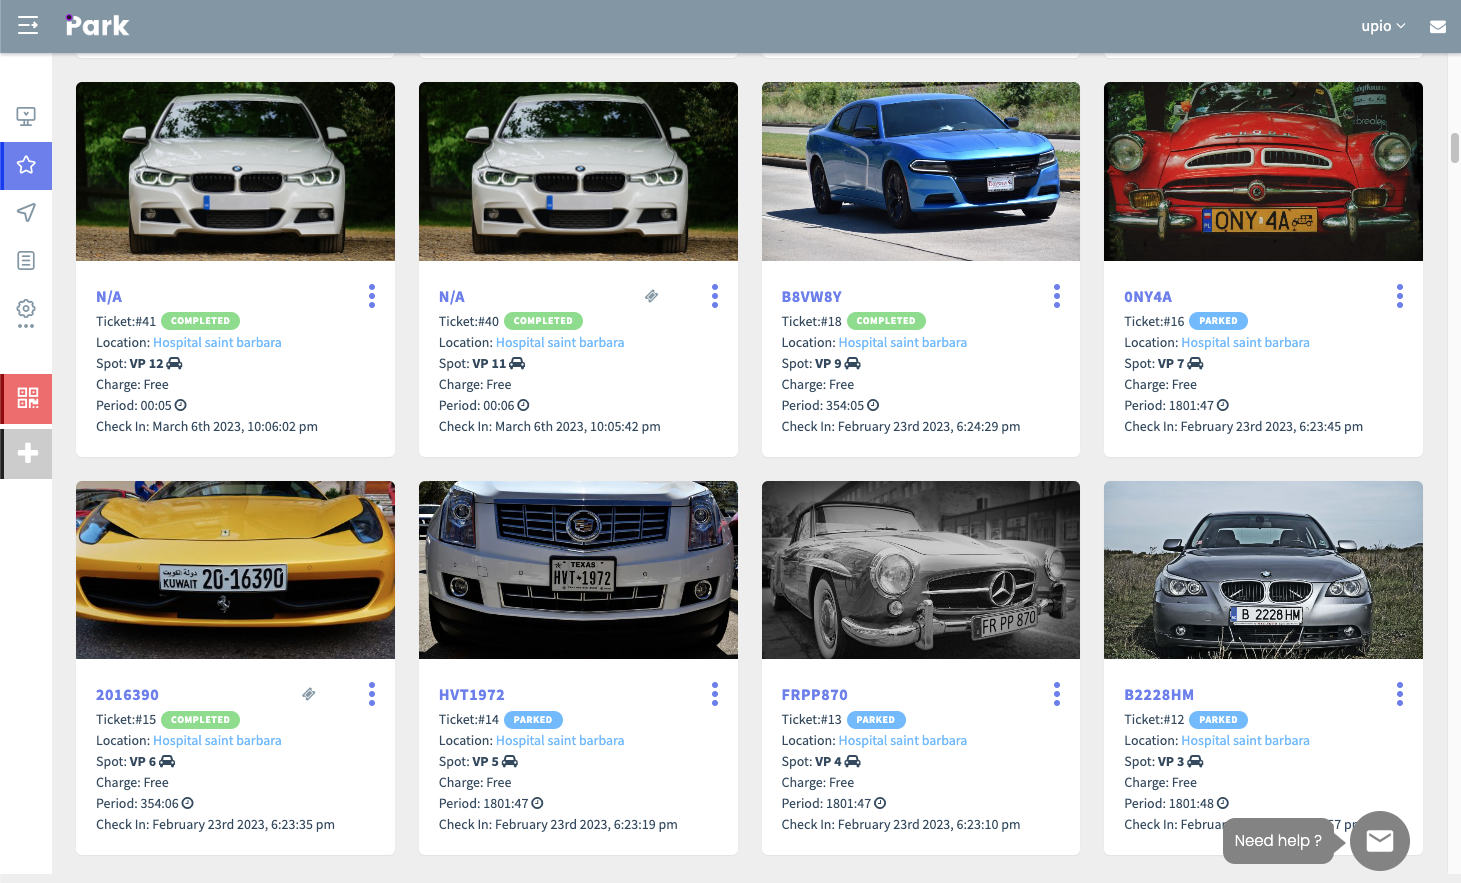Open the envelope messages icon in the header
Viewport: 1461px width, 883px height.
click(1438, 25)
